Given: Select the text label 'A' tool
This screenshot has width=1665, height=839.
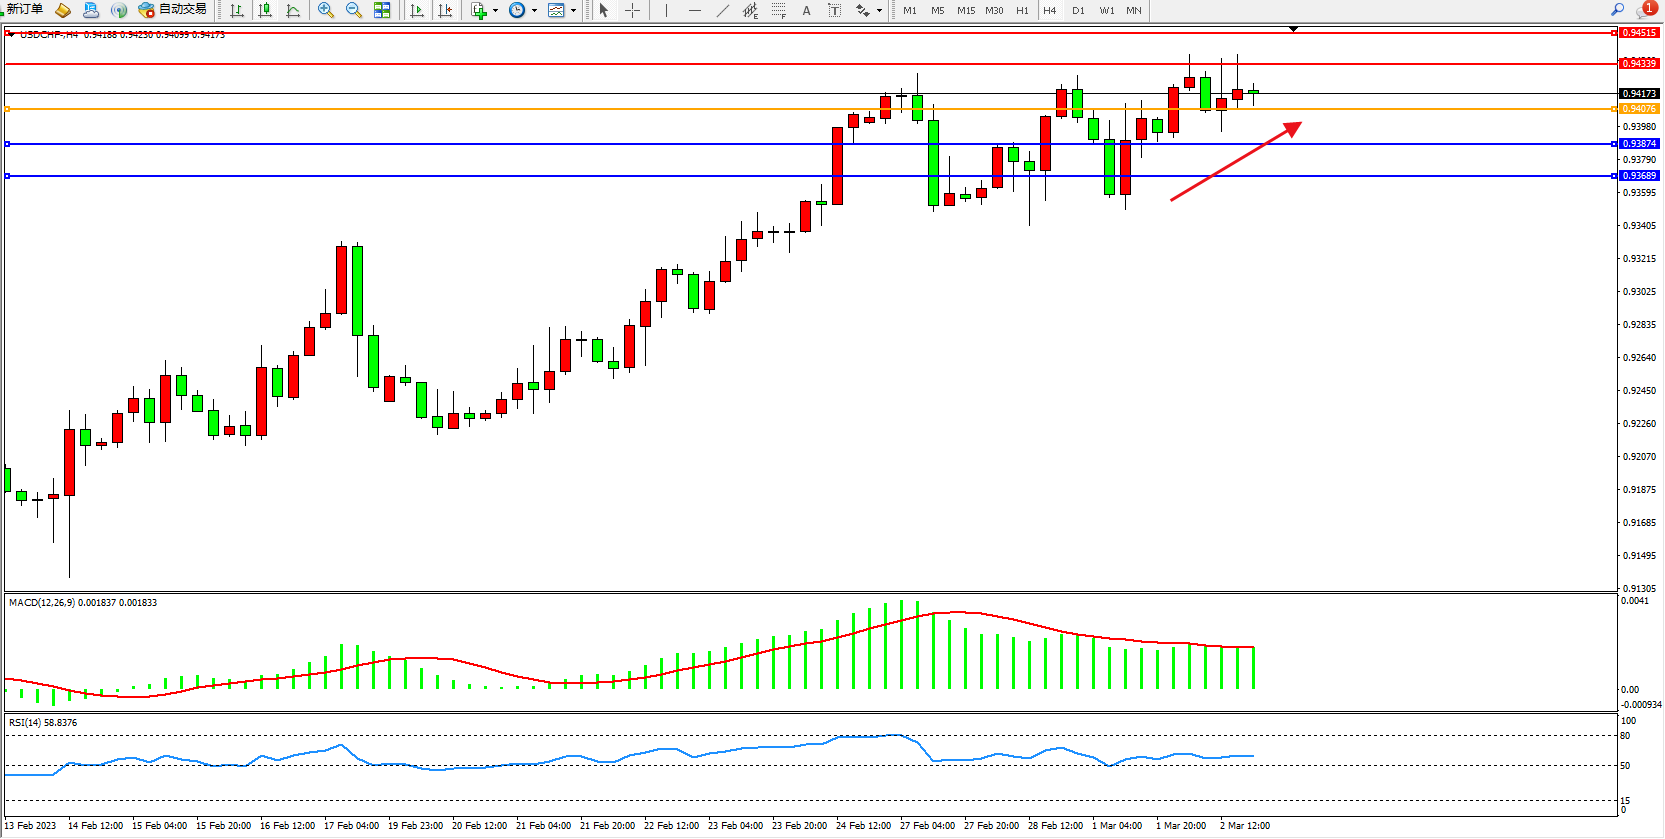Looking at the screenshot, I should tap(806, 10).
